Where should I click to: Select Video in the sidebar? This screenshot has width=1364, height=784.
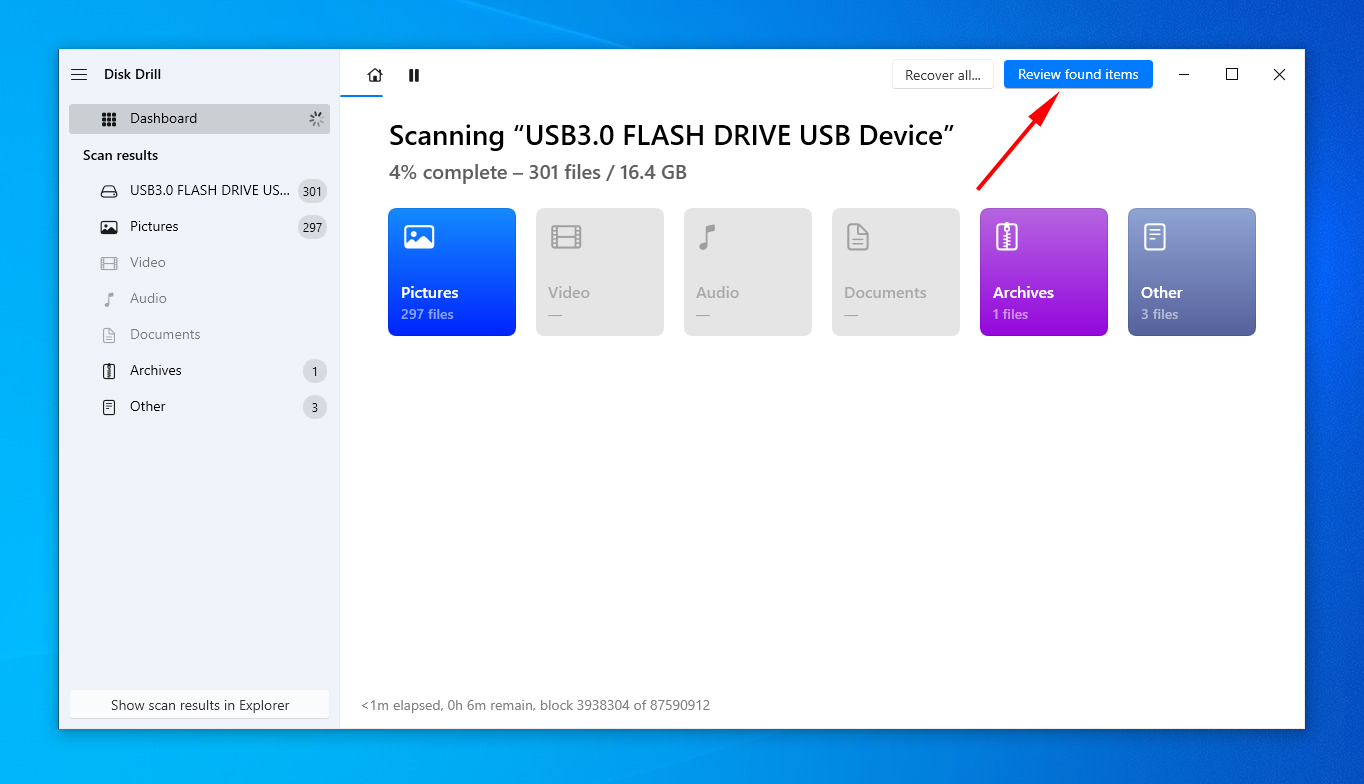tap(199, 262)
